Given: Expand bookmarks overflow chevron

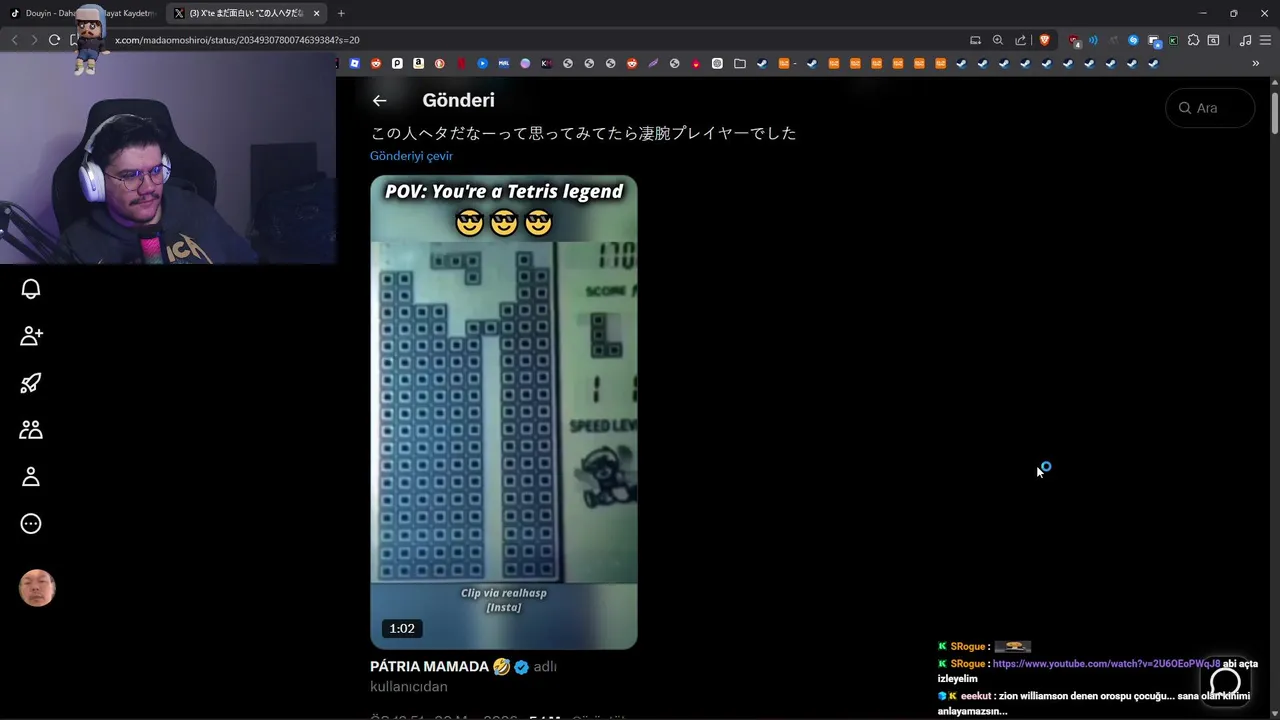Looking at the screenshot, I should click(1256, 63).
